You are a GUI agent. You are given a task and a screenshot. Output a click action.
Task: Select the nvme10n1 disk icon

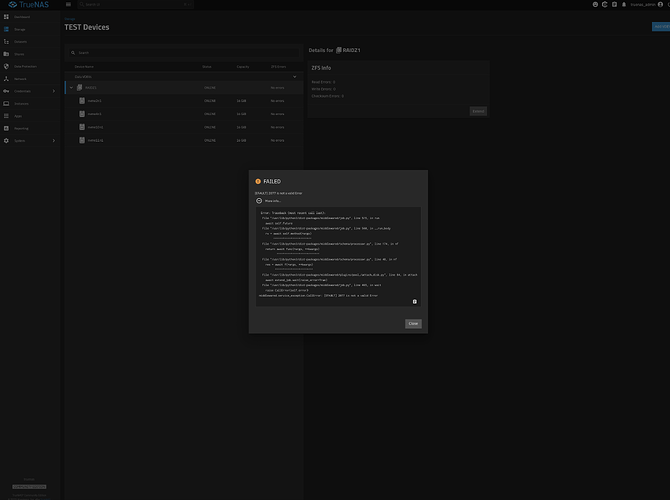82,127
